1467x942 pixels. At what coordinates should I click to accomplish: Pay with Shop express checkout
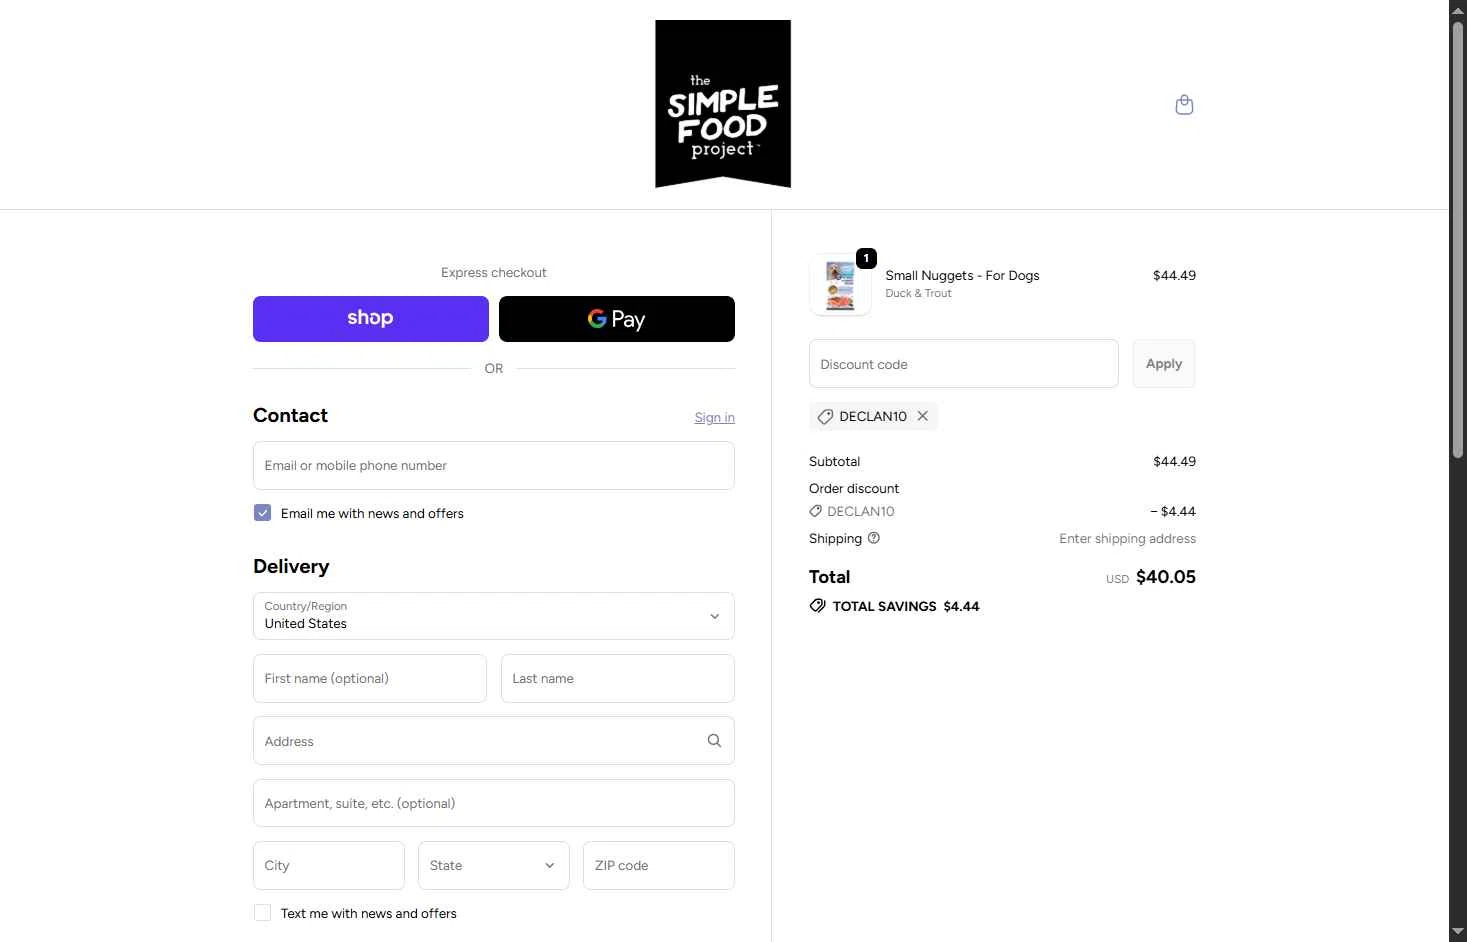click(371, 319)
